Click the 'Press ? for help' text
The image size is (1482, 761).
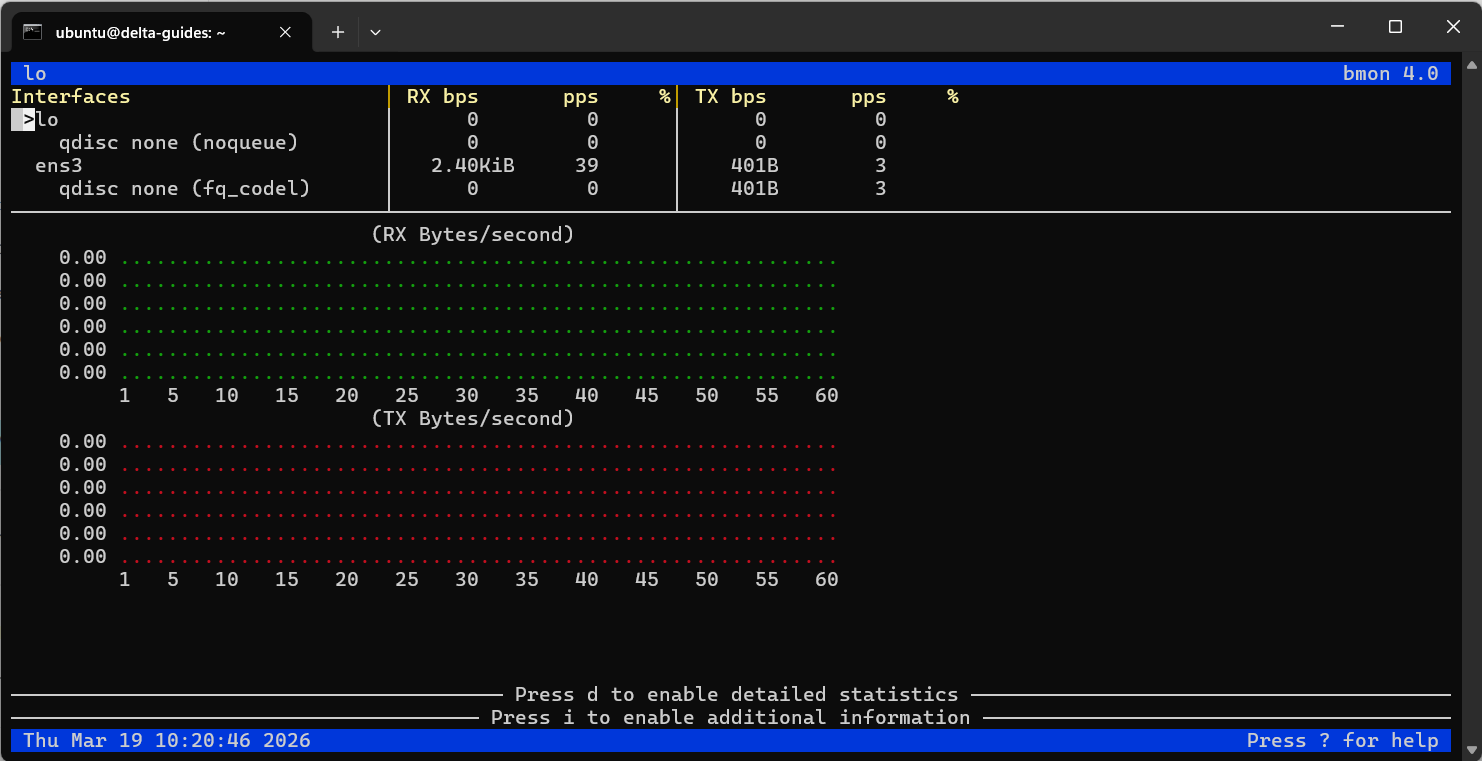(x=1342, y=741)
